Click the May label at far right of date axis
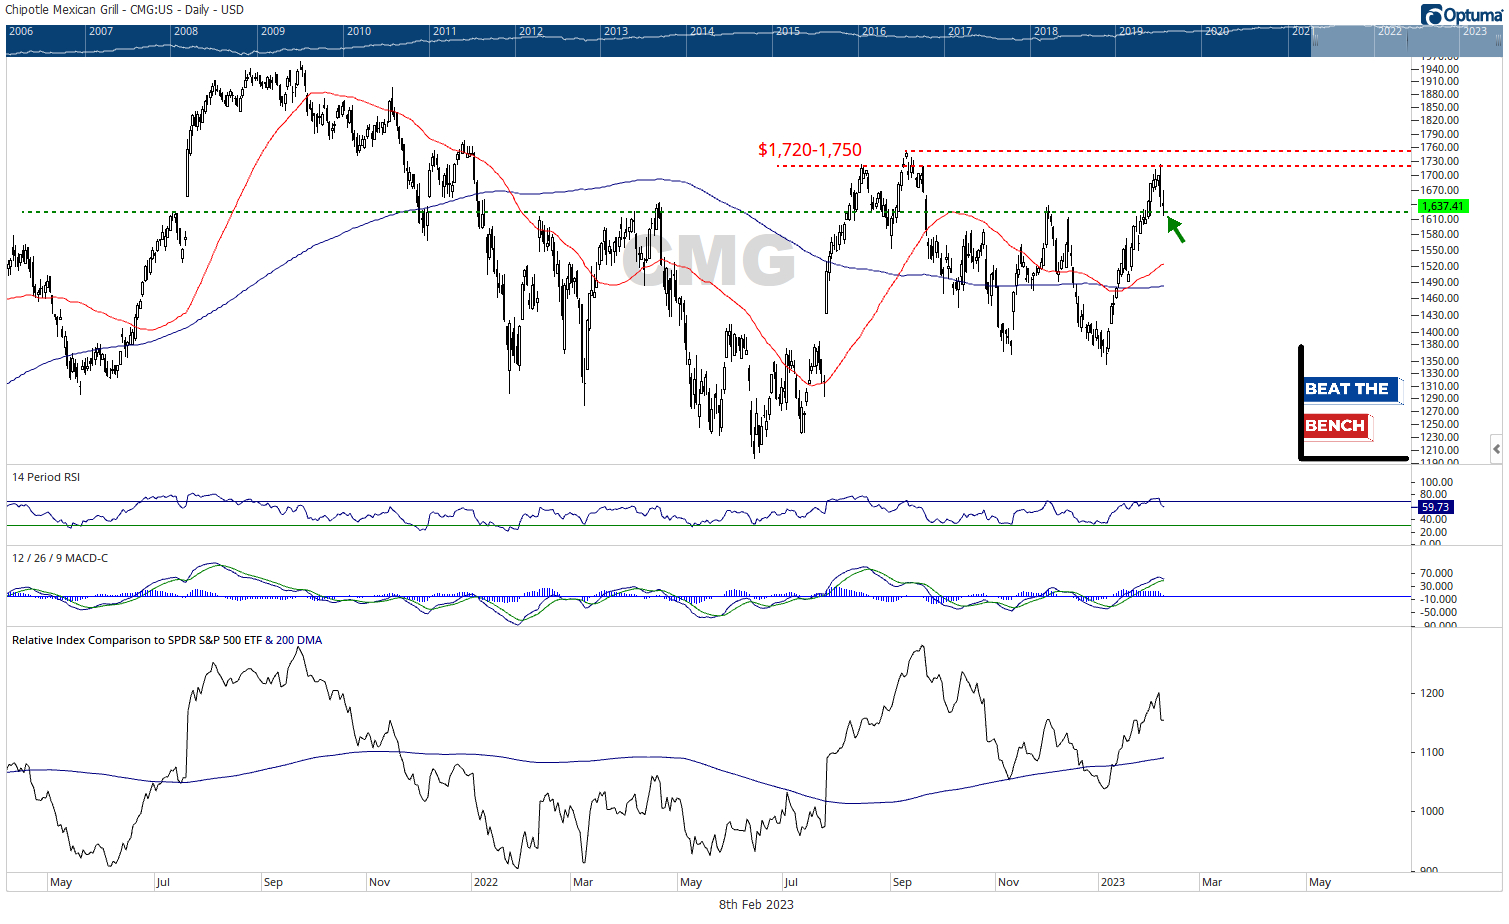Viewport: 1509px width, 924px height. point(1320,882)
